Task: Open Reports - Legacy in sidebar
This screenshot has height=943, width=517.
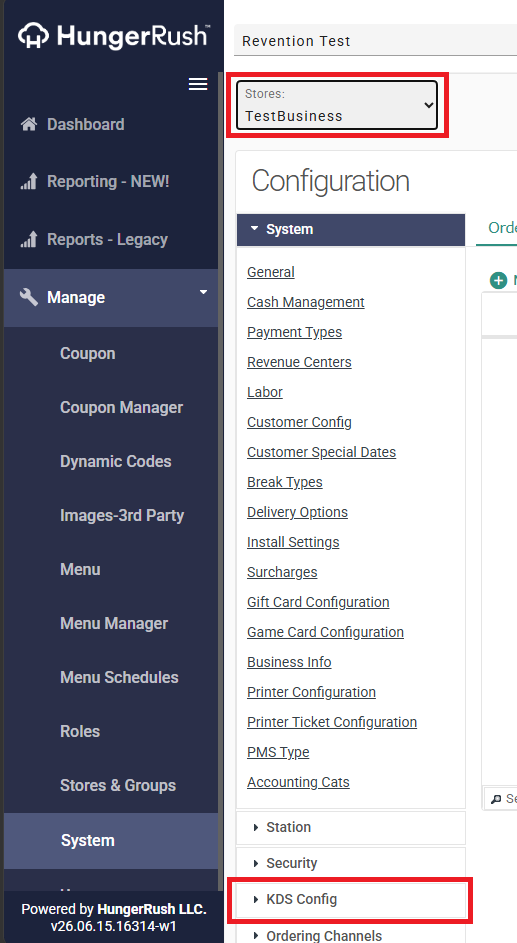Action: pyautogui.click(x=107, y=239)
